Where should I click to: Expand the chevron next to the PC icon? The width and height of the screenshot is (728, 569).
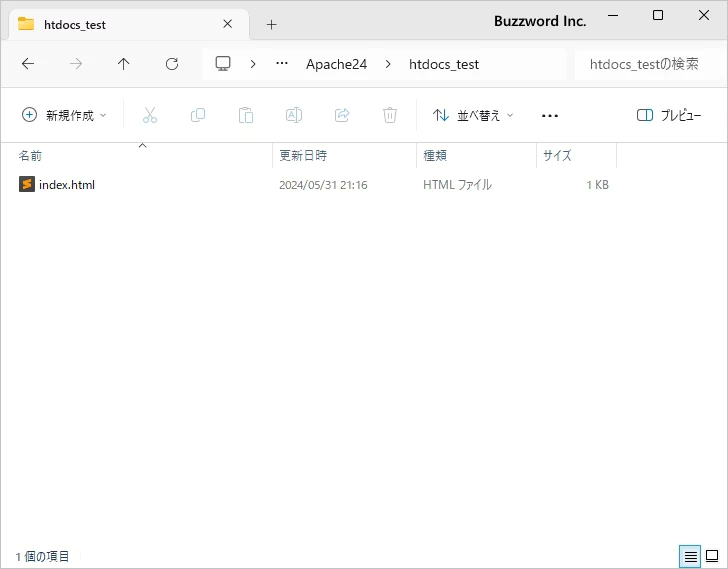[x=253, y=64]
